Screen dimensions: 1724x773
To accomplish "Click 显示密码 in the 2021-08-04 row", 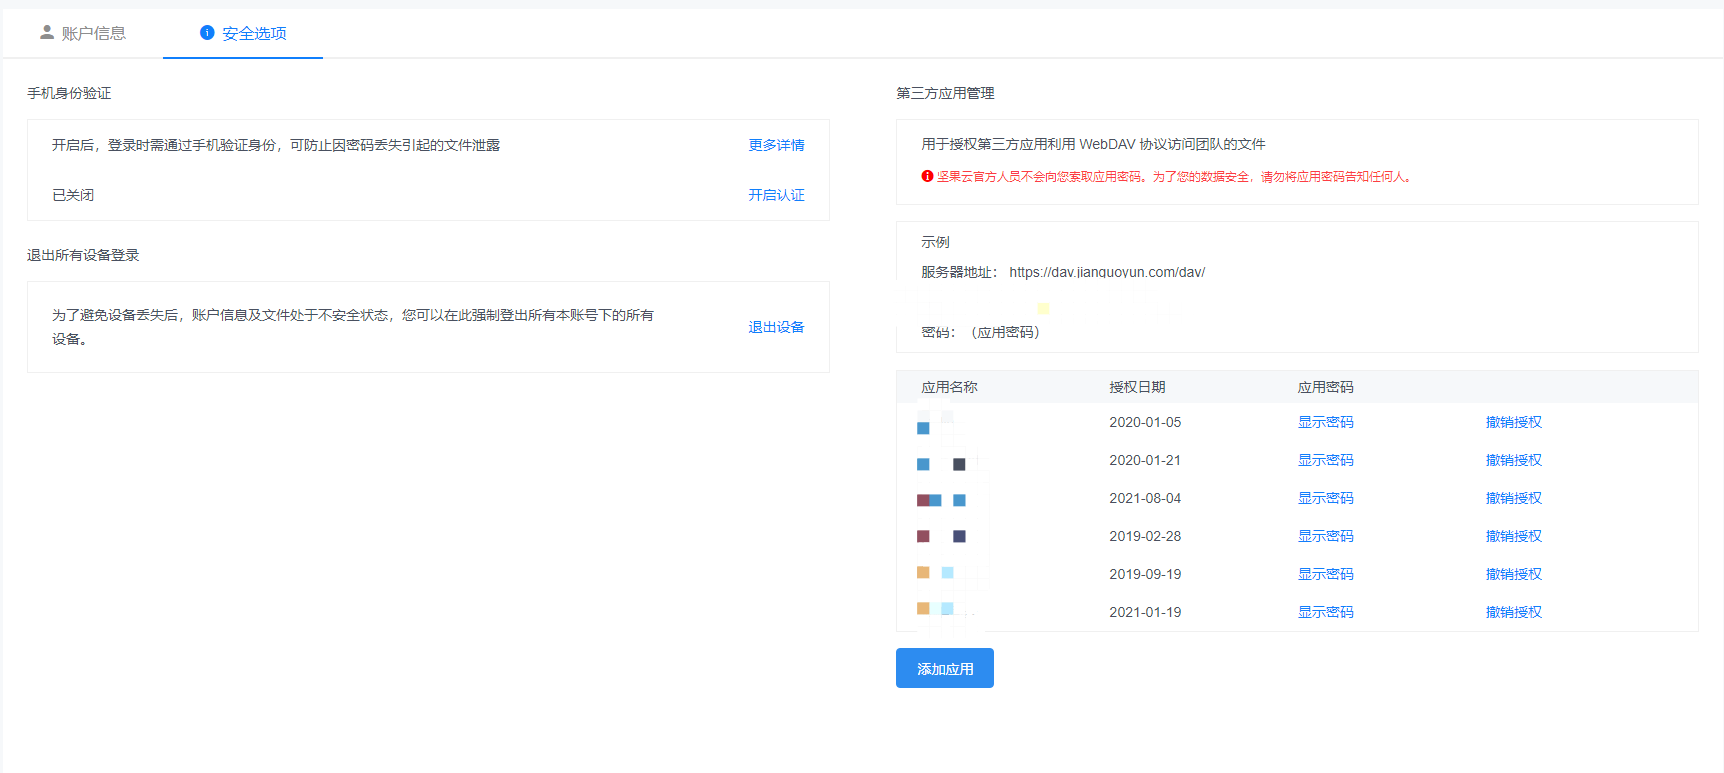I will pyautogui.click(x=1325, y=498).
